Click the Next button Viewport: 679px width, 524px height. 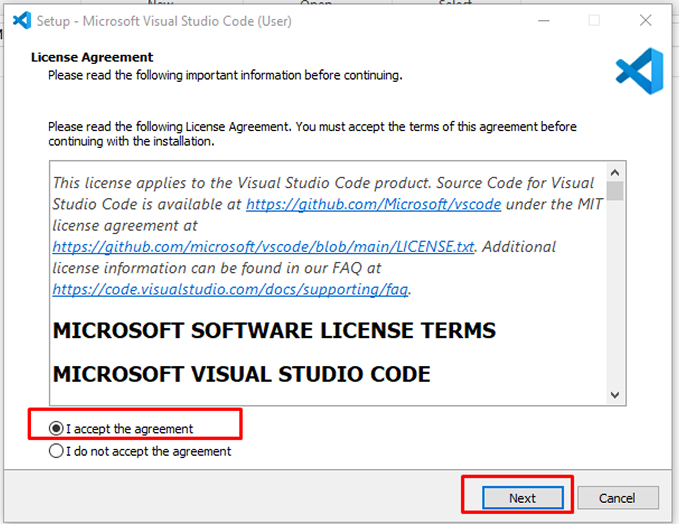[x=523, y=498]
